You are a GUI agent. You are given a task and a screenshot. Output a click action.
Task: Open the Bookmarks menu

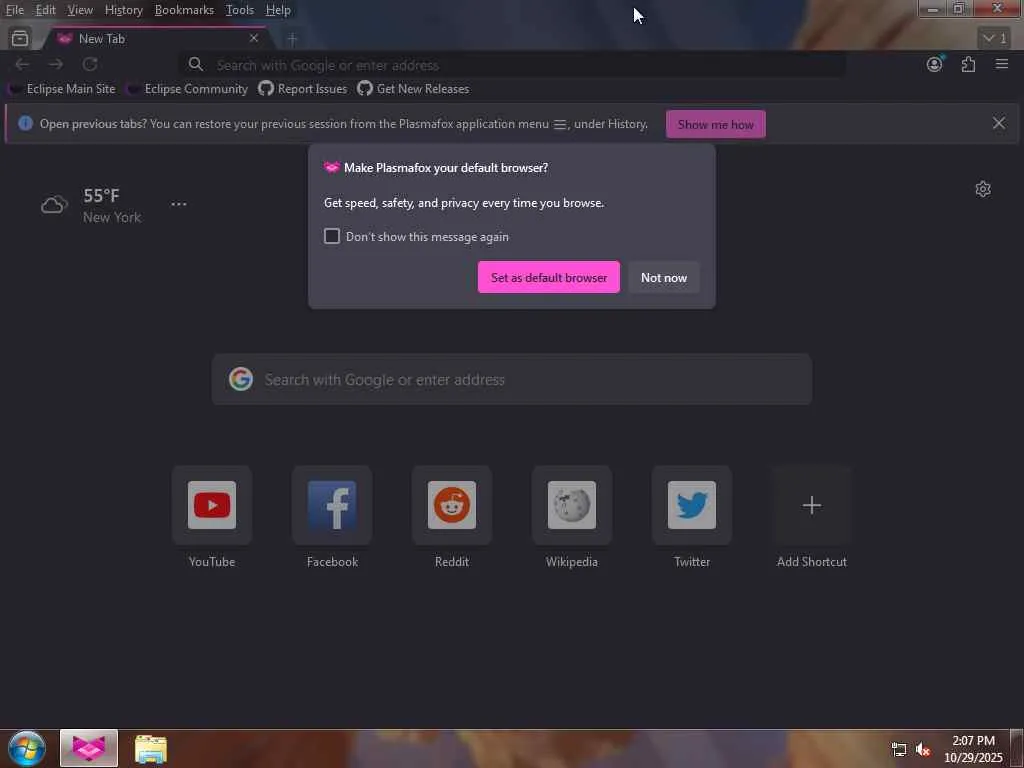pos(184,10)
